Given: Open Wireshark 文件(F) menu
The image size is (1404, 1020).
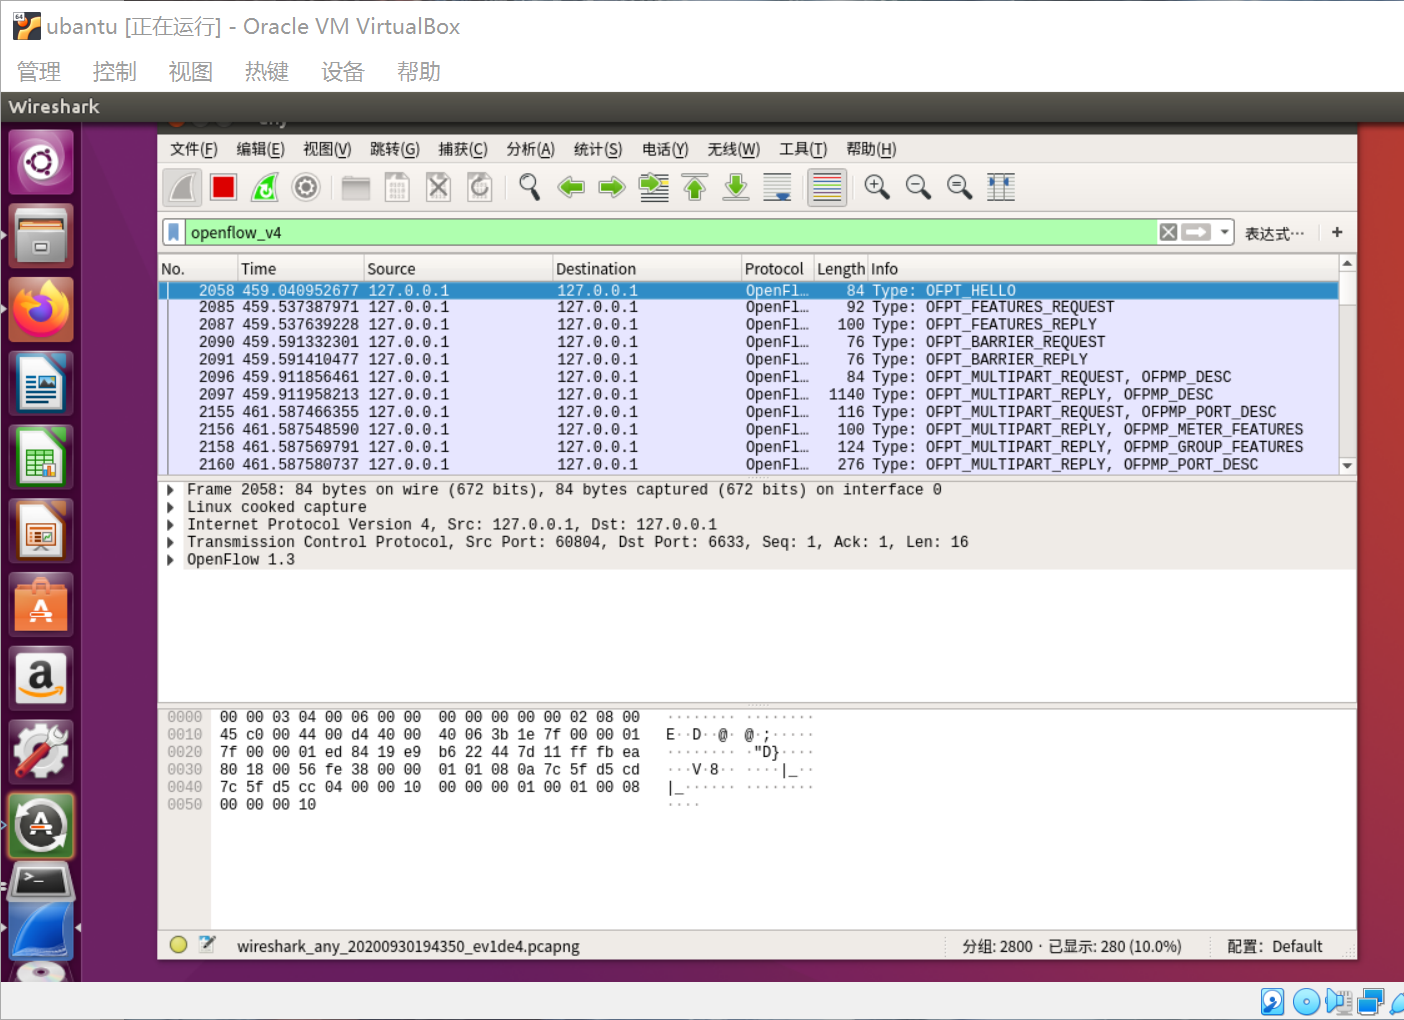Looking at the screenshot, I should pyautogui.click(x=194, y=149).
